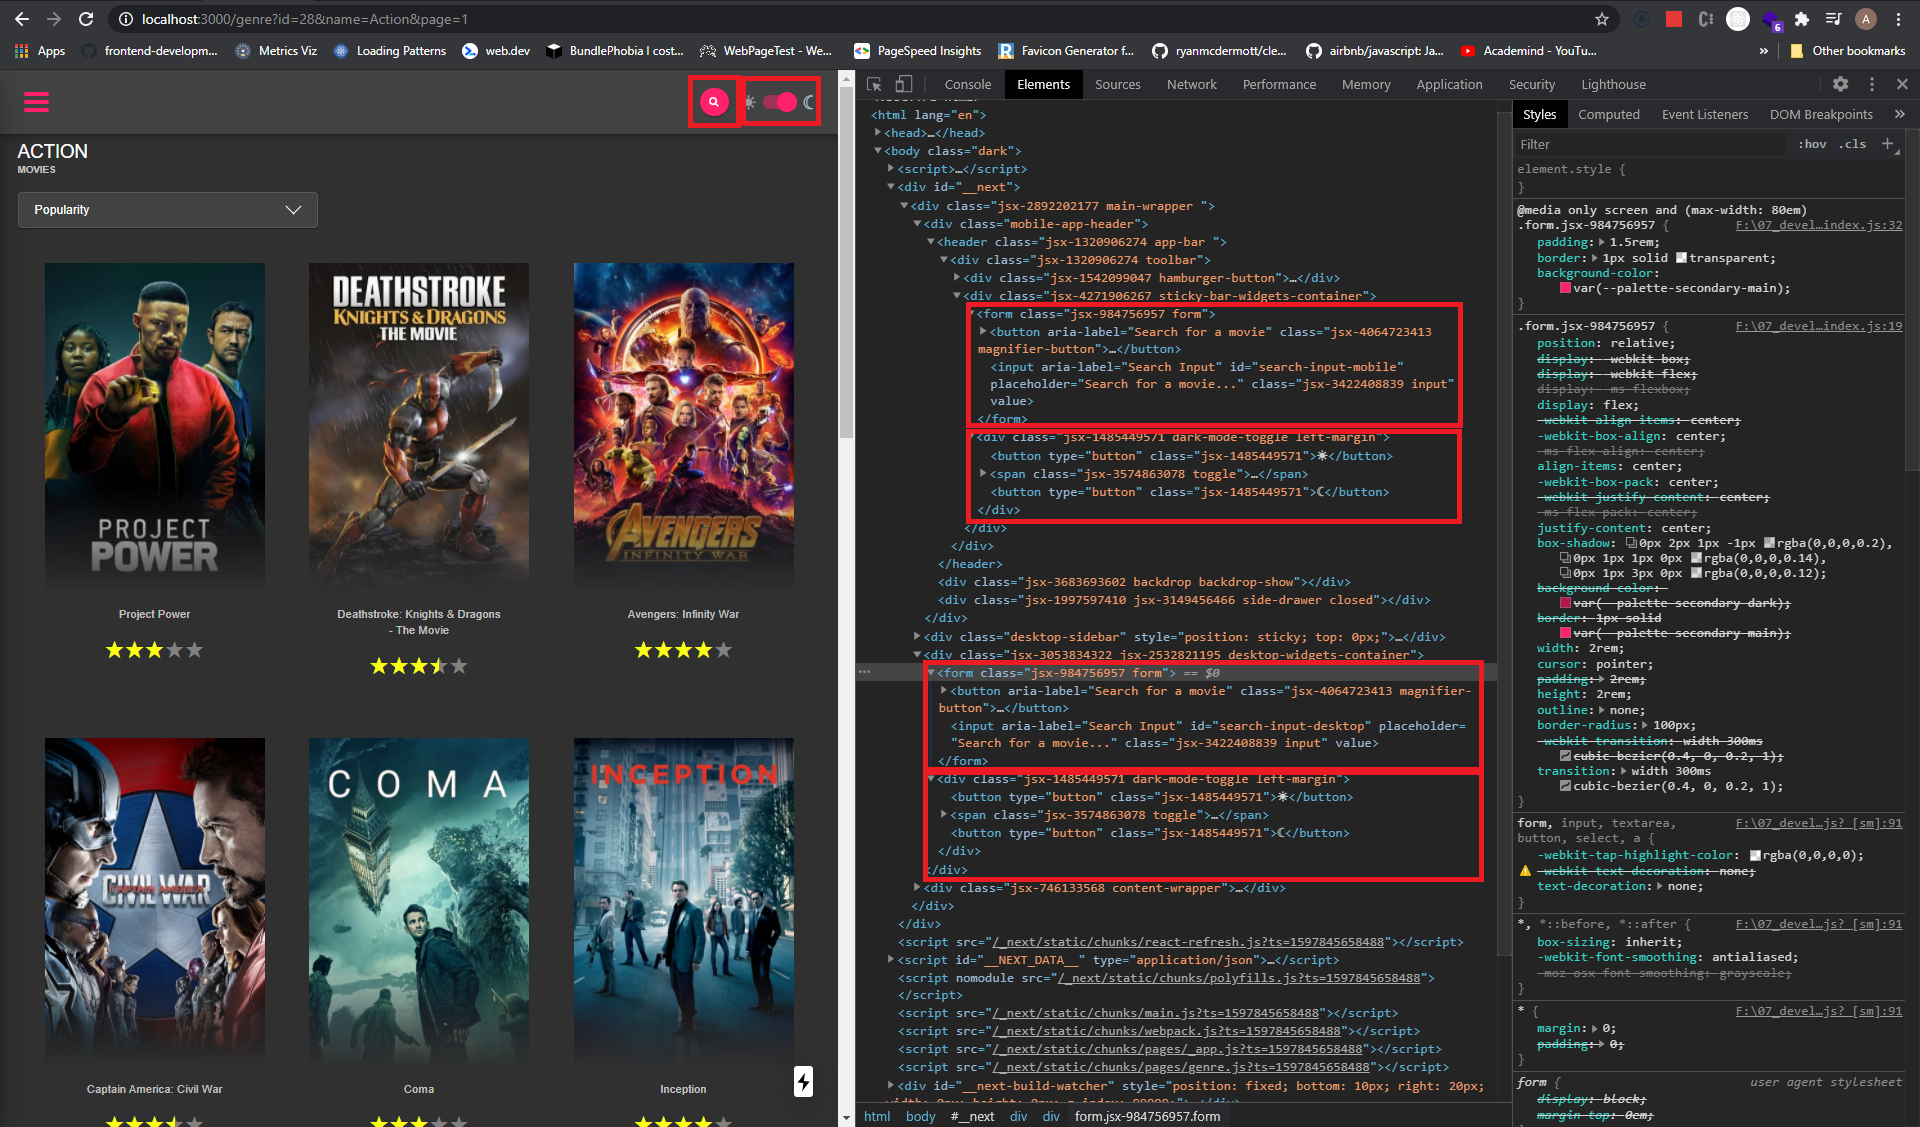The width and height of the screenshot is (1920, 1127).
Task: Open the rgba(0,0,0,0.2) shadow color swatch
Action: (1769, 543)
